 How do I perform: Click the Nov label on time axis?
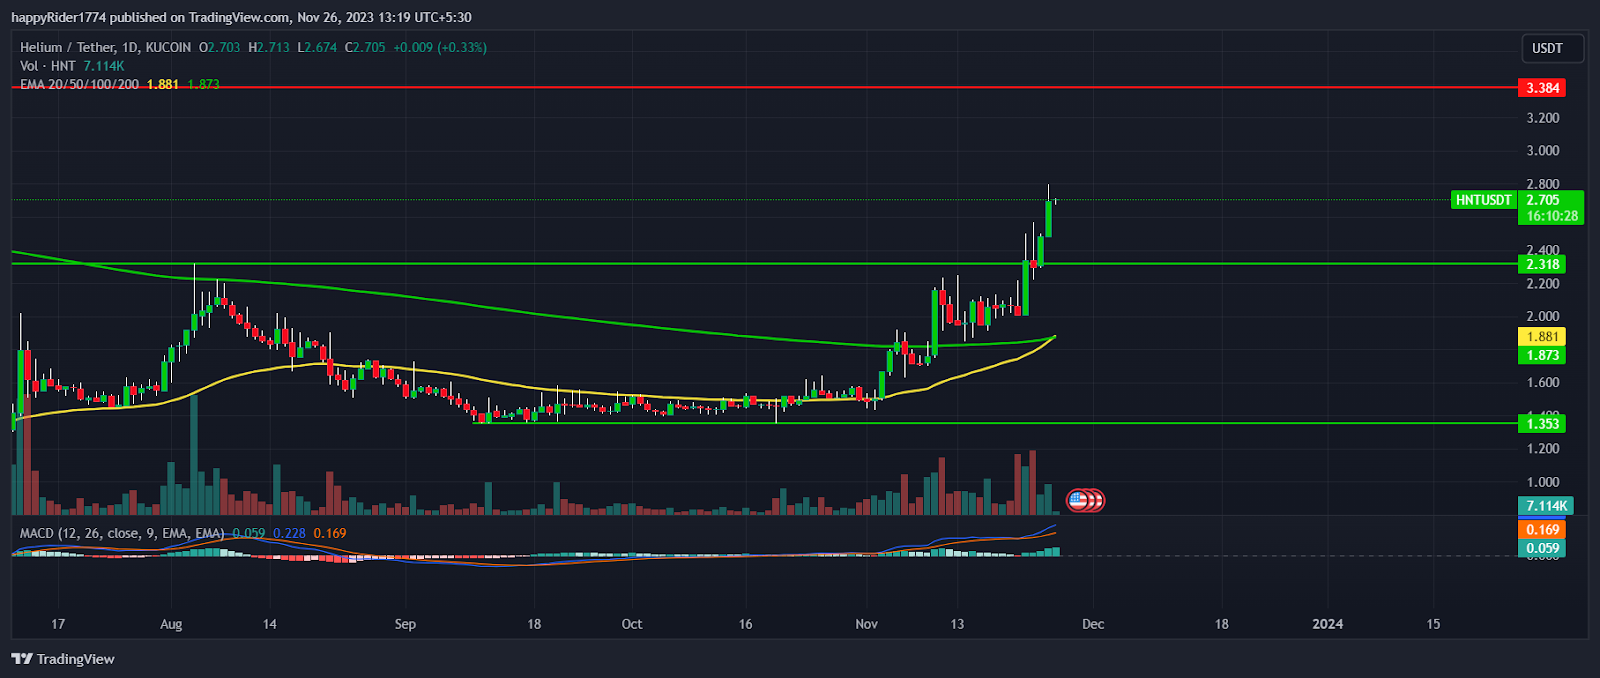coord(867,624)
